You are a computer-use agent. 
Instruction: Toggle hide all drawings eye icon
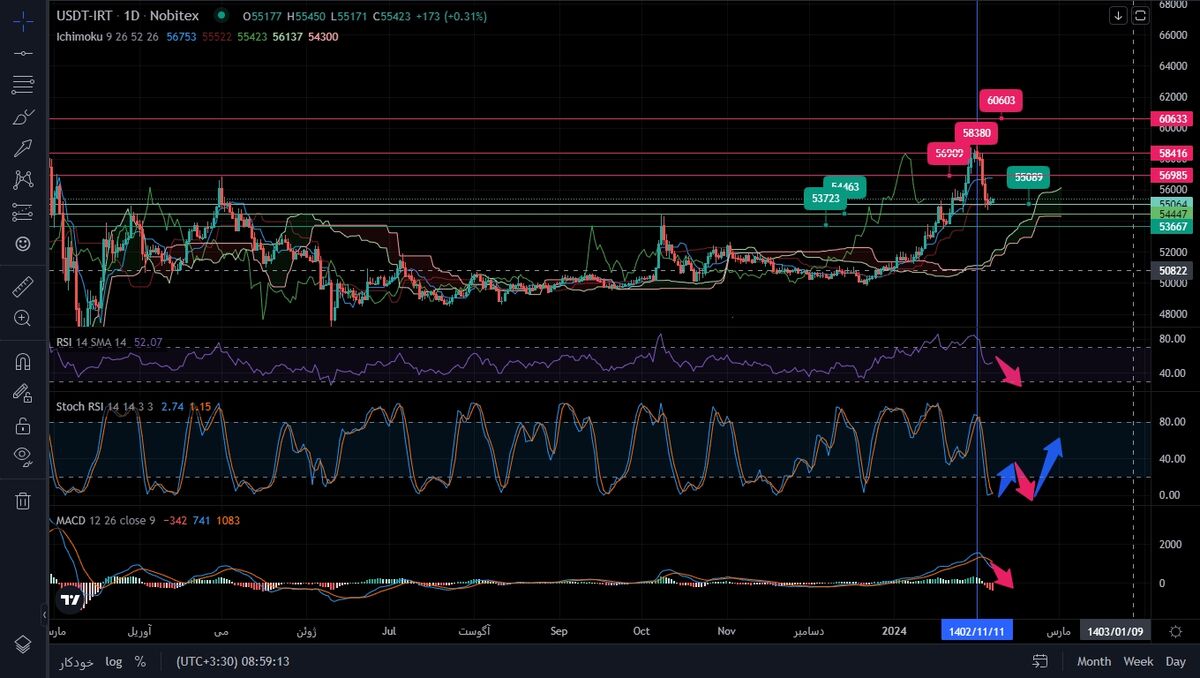[x=22, y=457]
